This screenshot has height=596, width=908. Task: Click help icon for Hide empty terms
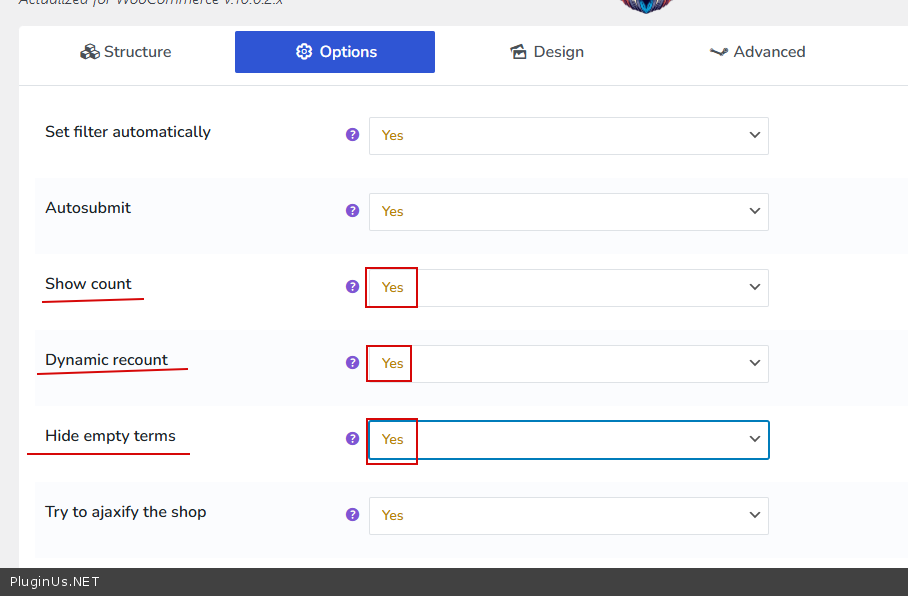click(x=352, y=438)
